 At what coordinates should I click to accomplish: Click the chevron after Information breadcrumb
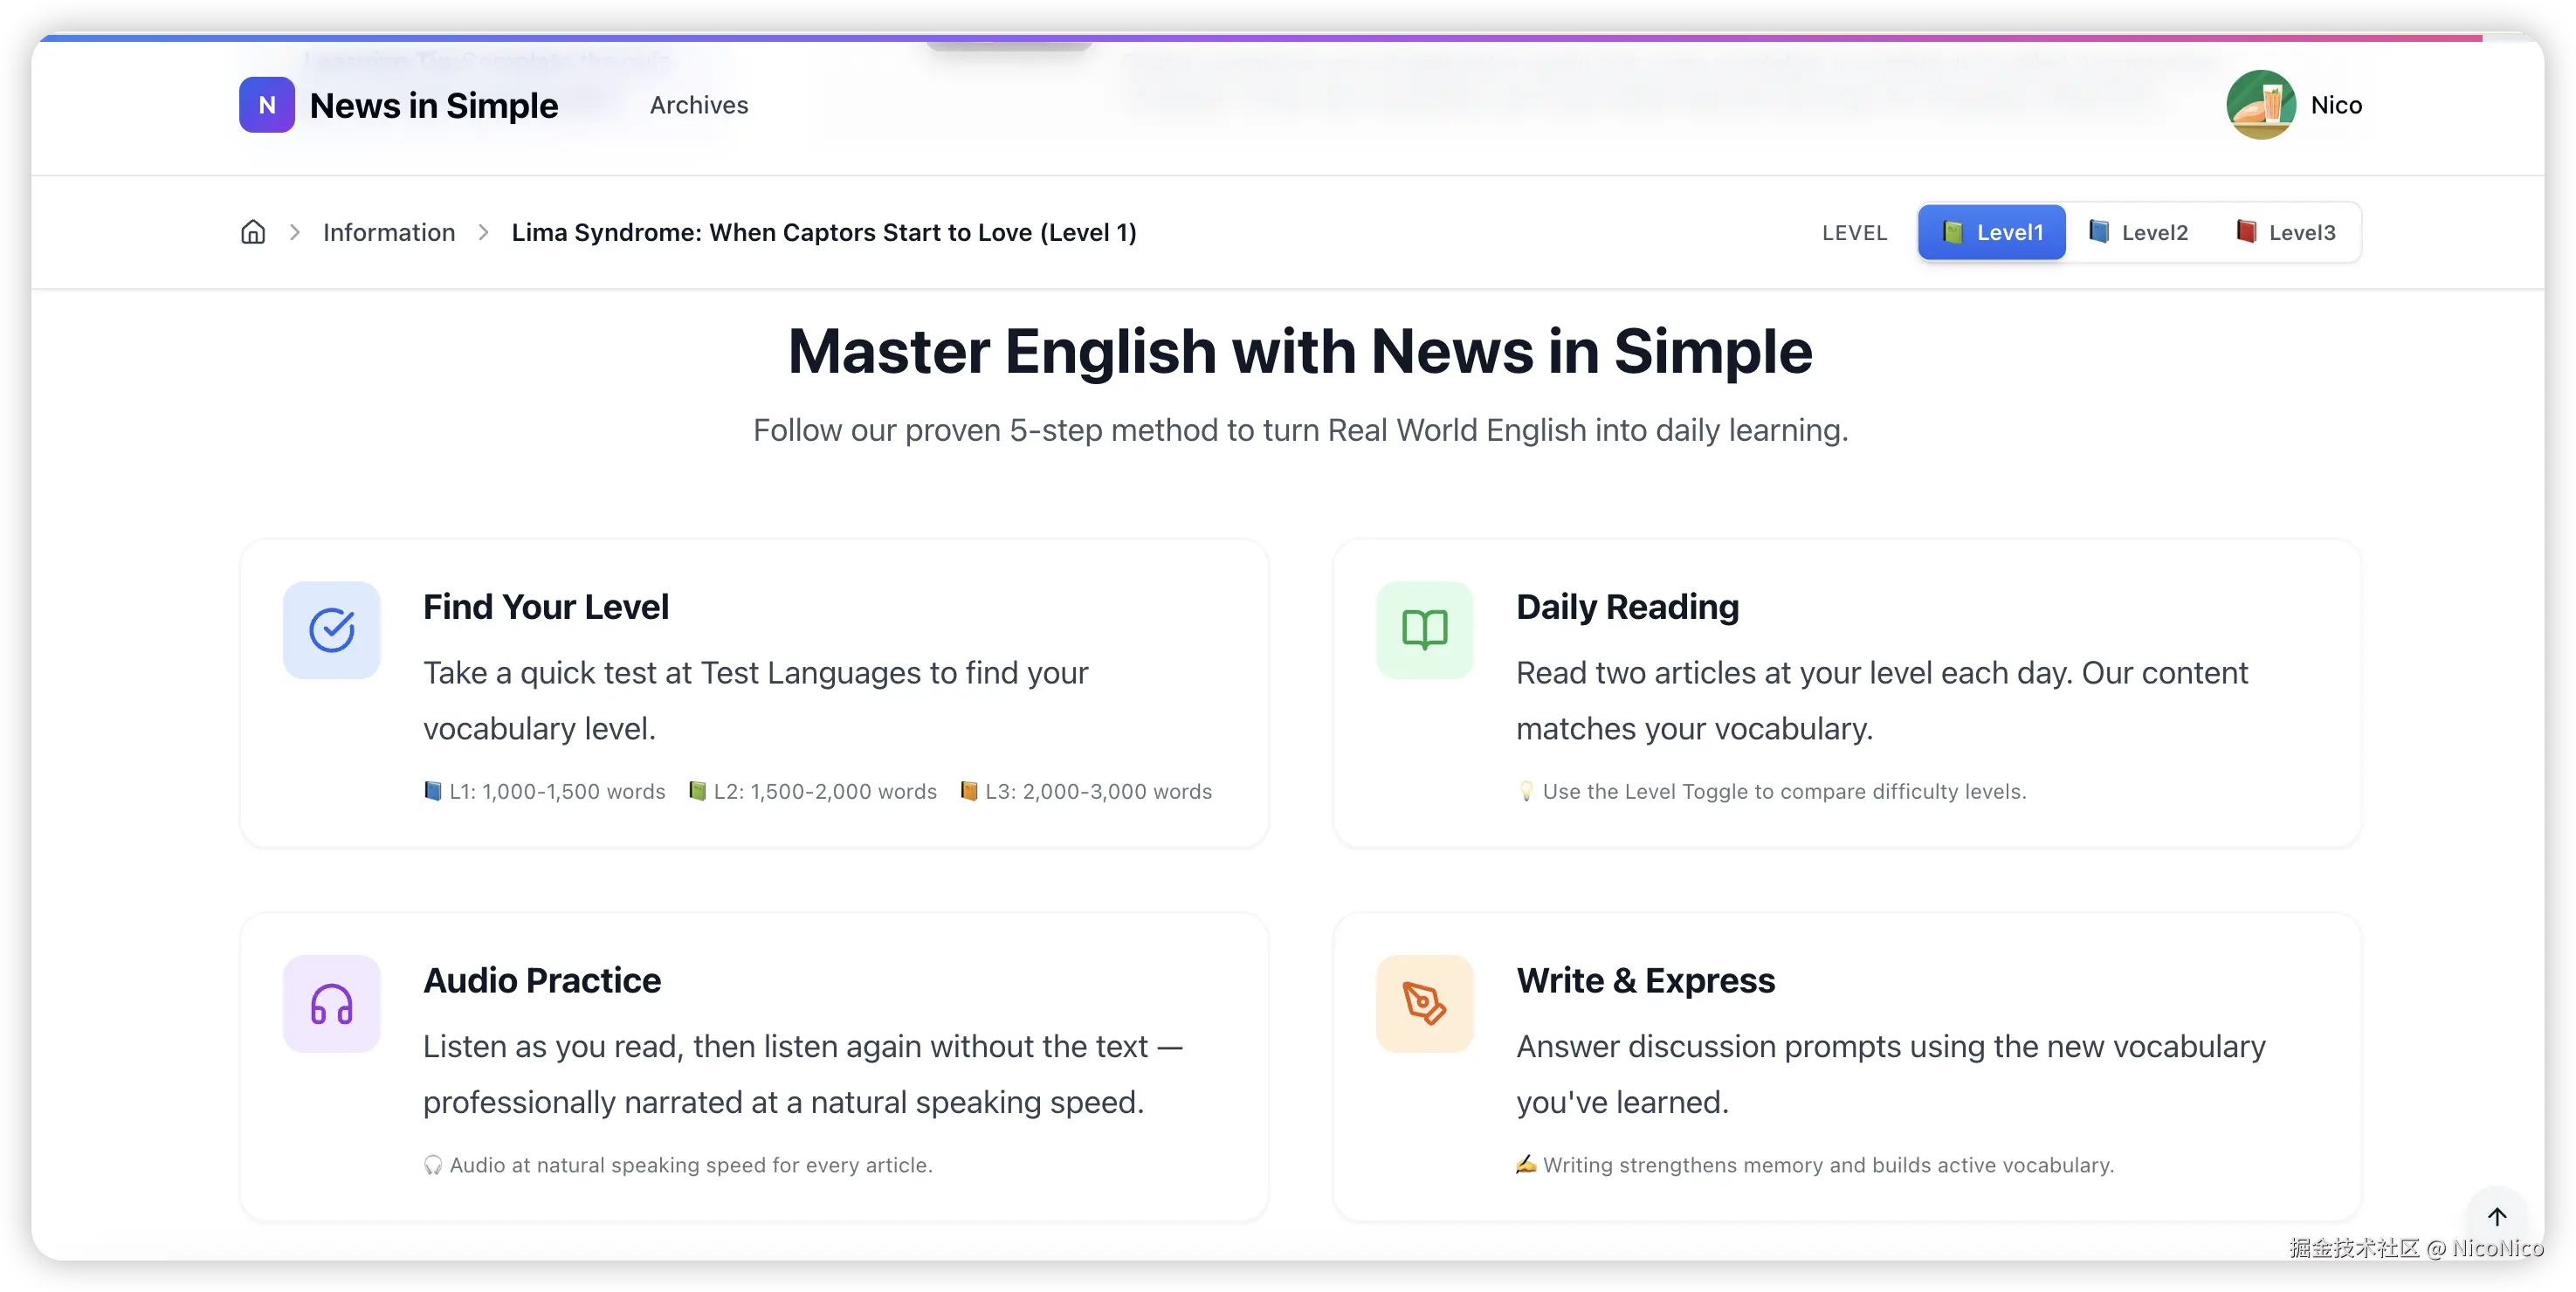tap(483, 232)
